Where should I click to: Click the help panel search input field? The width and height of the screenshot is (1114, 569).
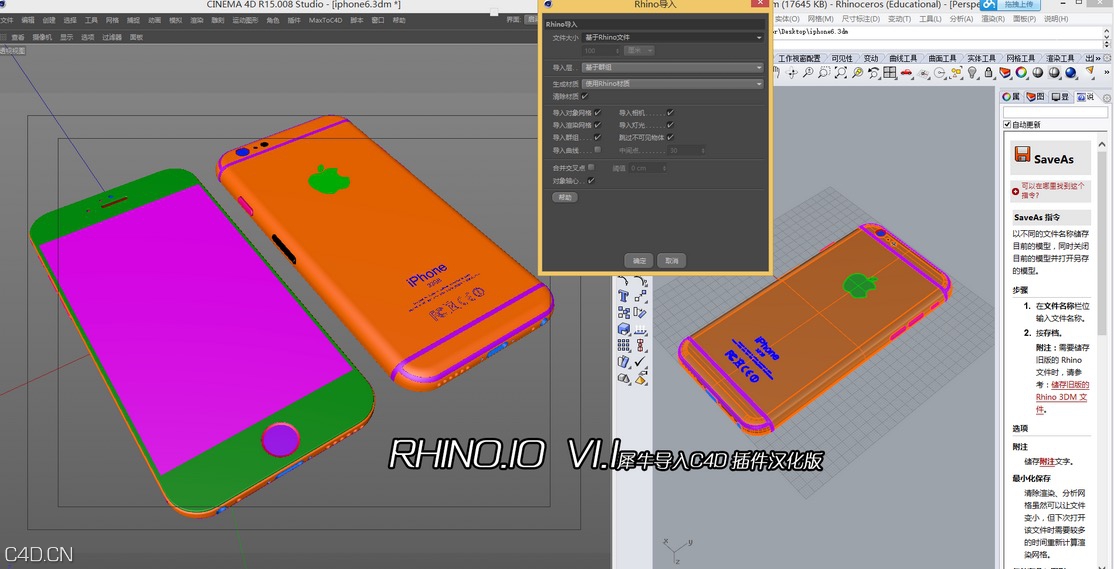[x=1055, y=112]
